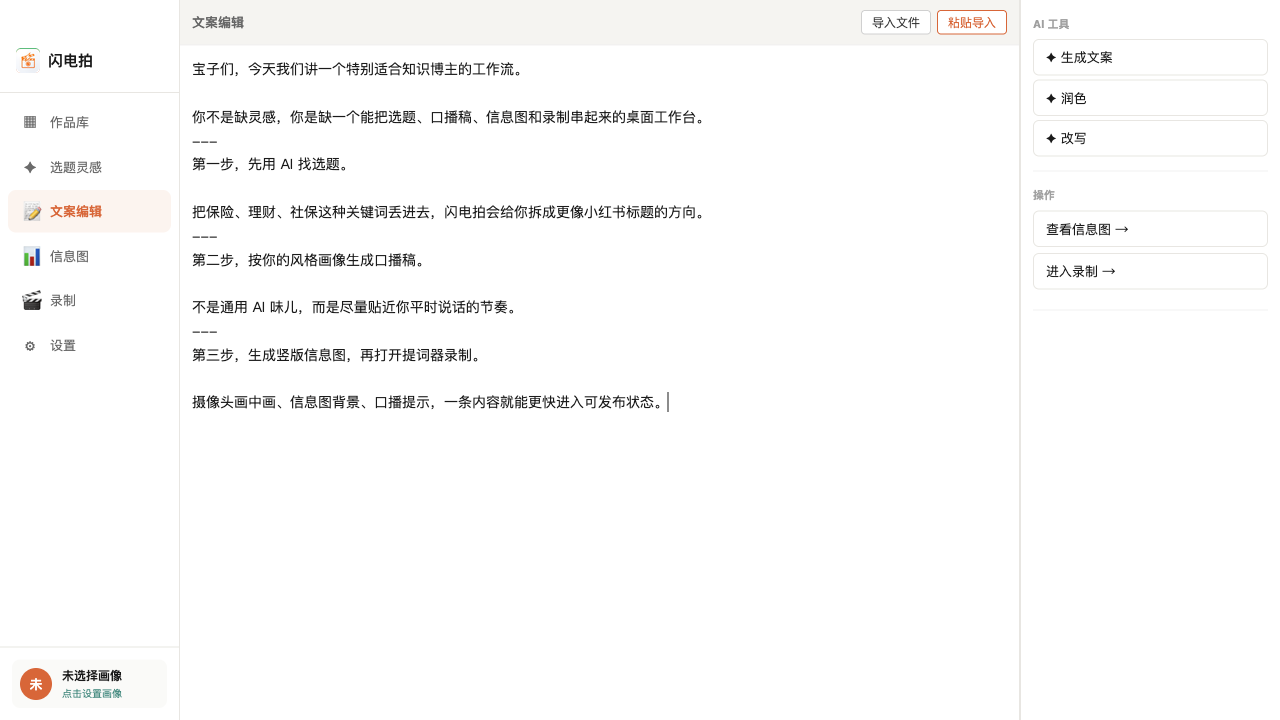Click the 选题灵感 sparkle icon
The image size is (1280, 720).
pos(30,167)
